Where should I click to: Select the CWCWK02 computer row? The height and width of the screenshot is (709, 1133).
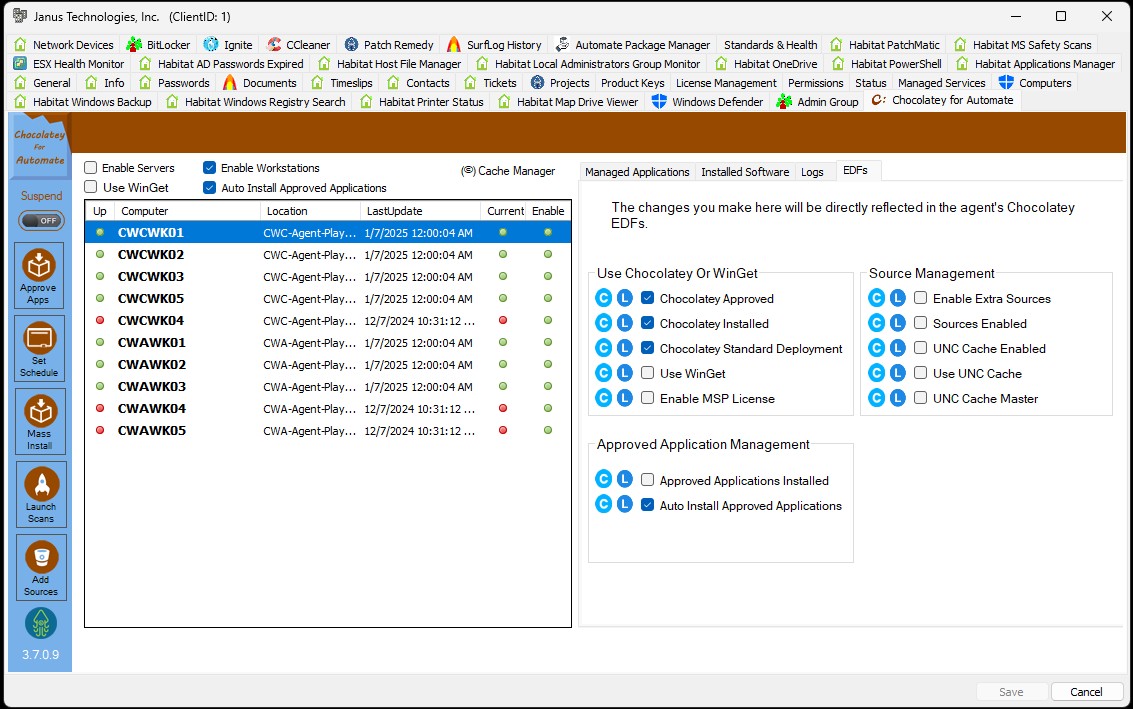click(328, 254)
